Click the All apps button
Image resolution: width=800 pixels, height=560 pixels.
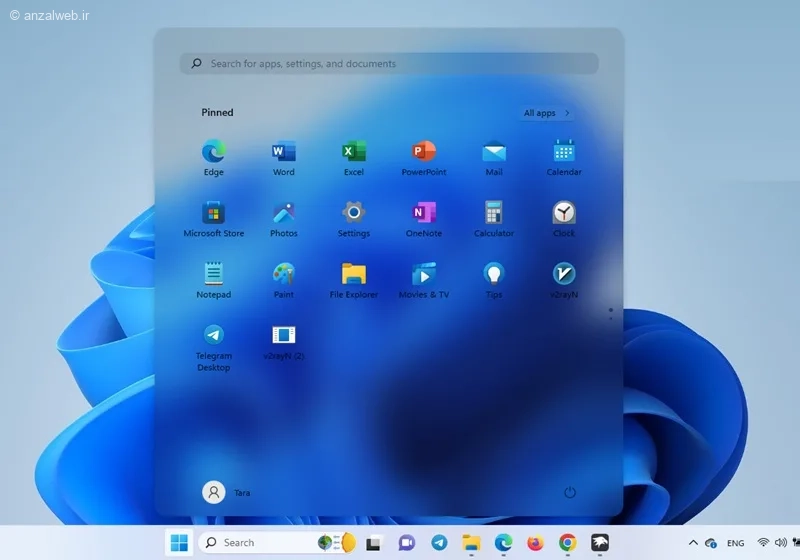(x=546, y=113)
